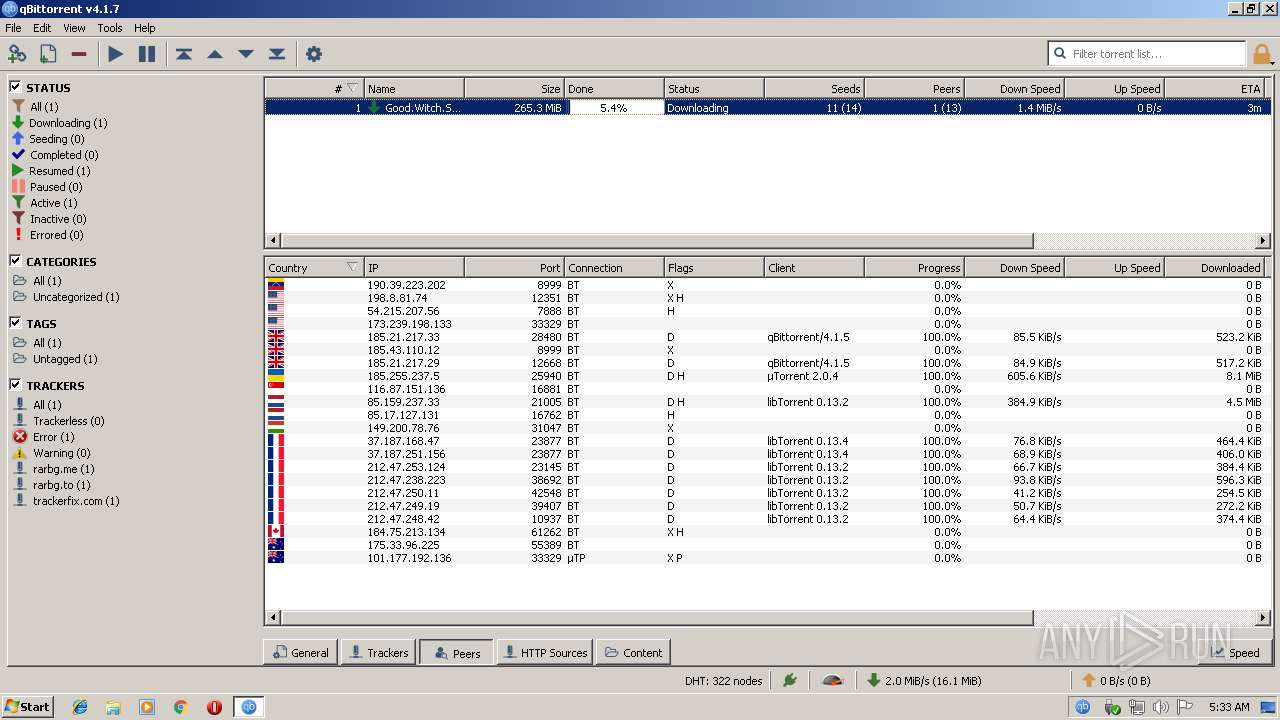
Task: Sort torrents by Size column
Action: tap(514, 88)
